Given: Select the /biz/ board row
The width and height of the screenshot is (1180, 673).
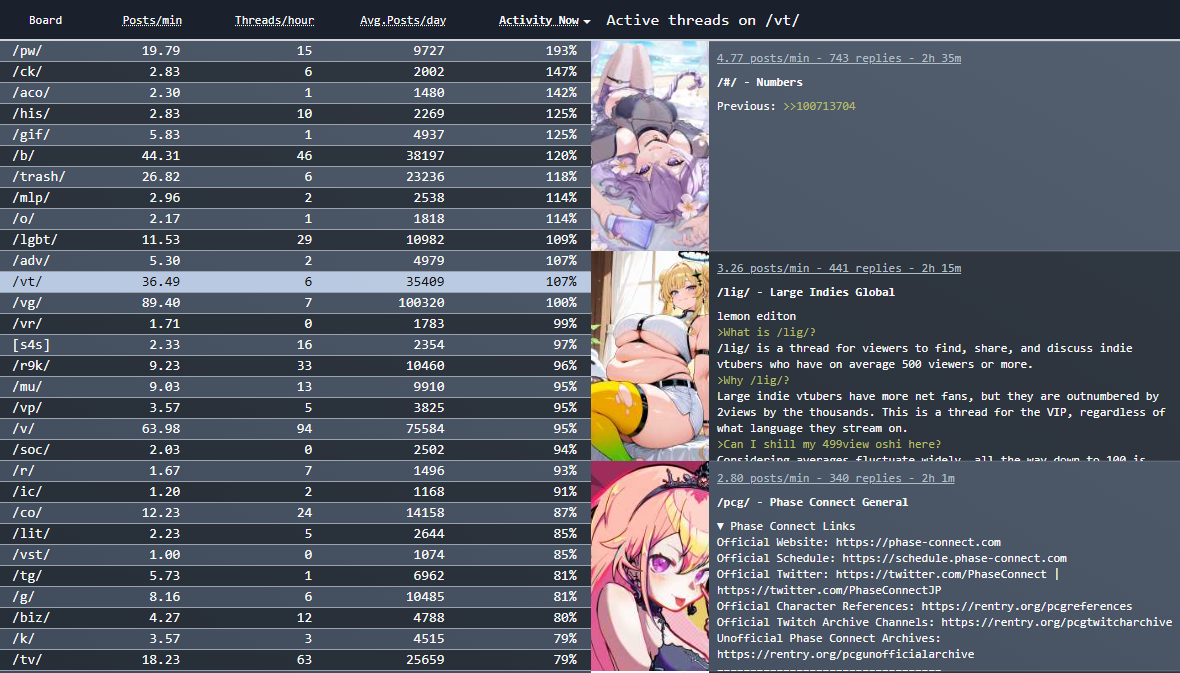Looking at the screenshot, I should 295,617.
